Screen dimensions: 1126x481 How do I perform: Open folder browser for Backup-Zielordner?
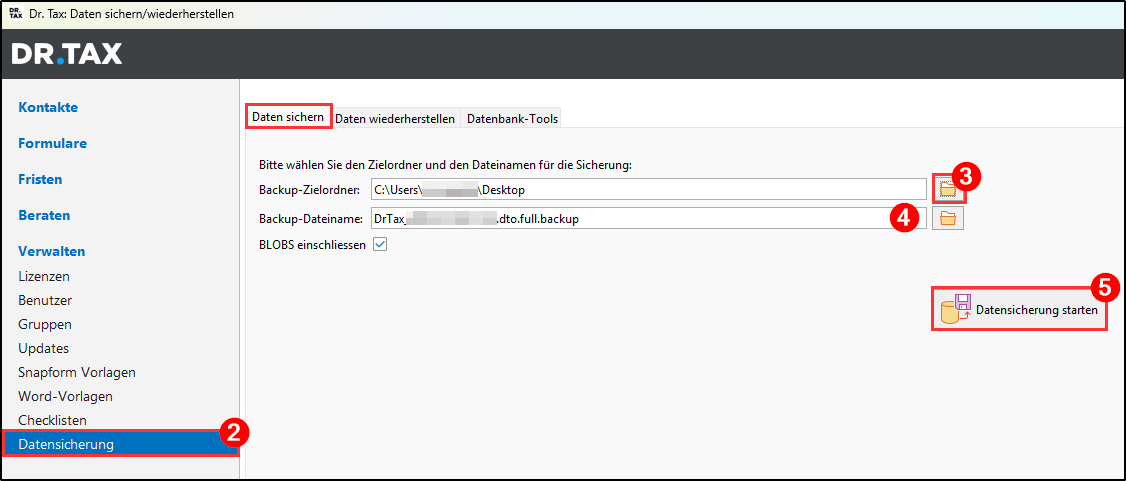point(948,190)
